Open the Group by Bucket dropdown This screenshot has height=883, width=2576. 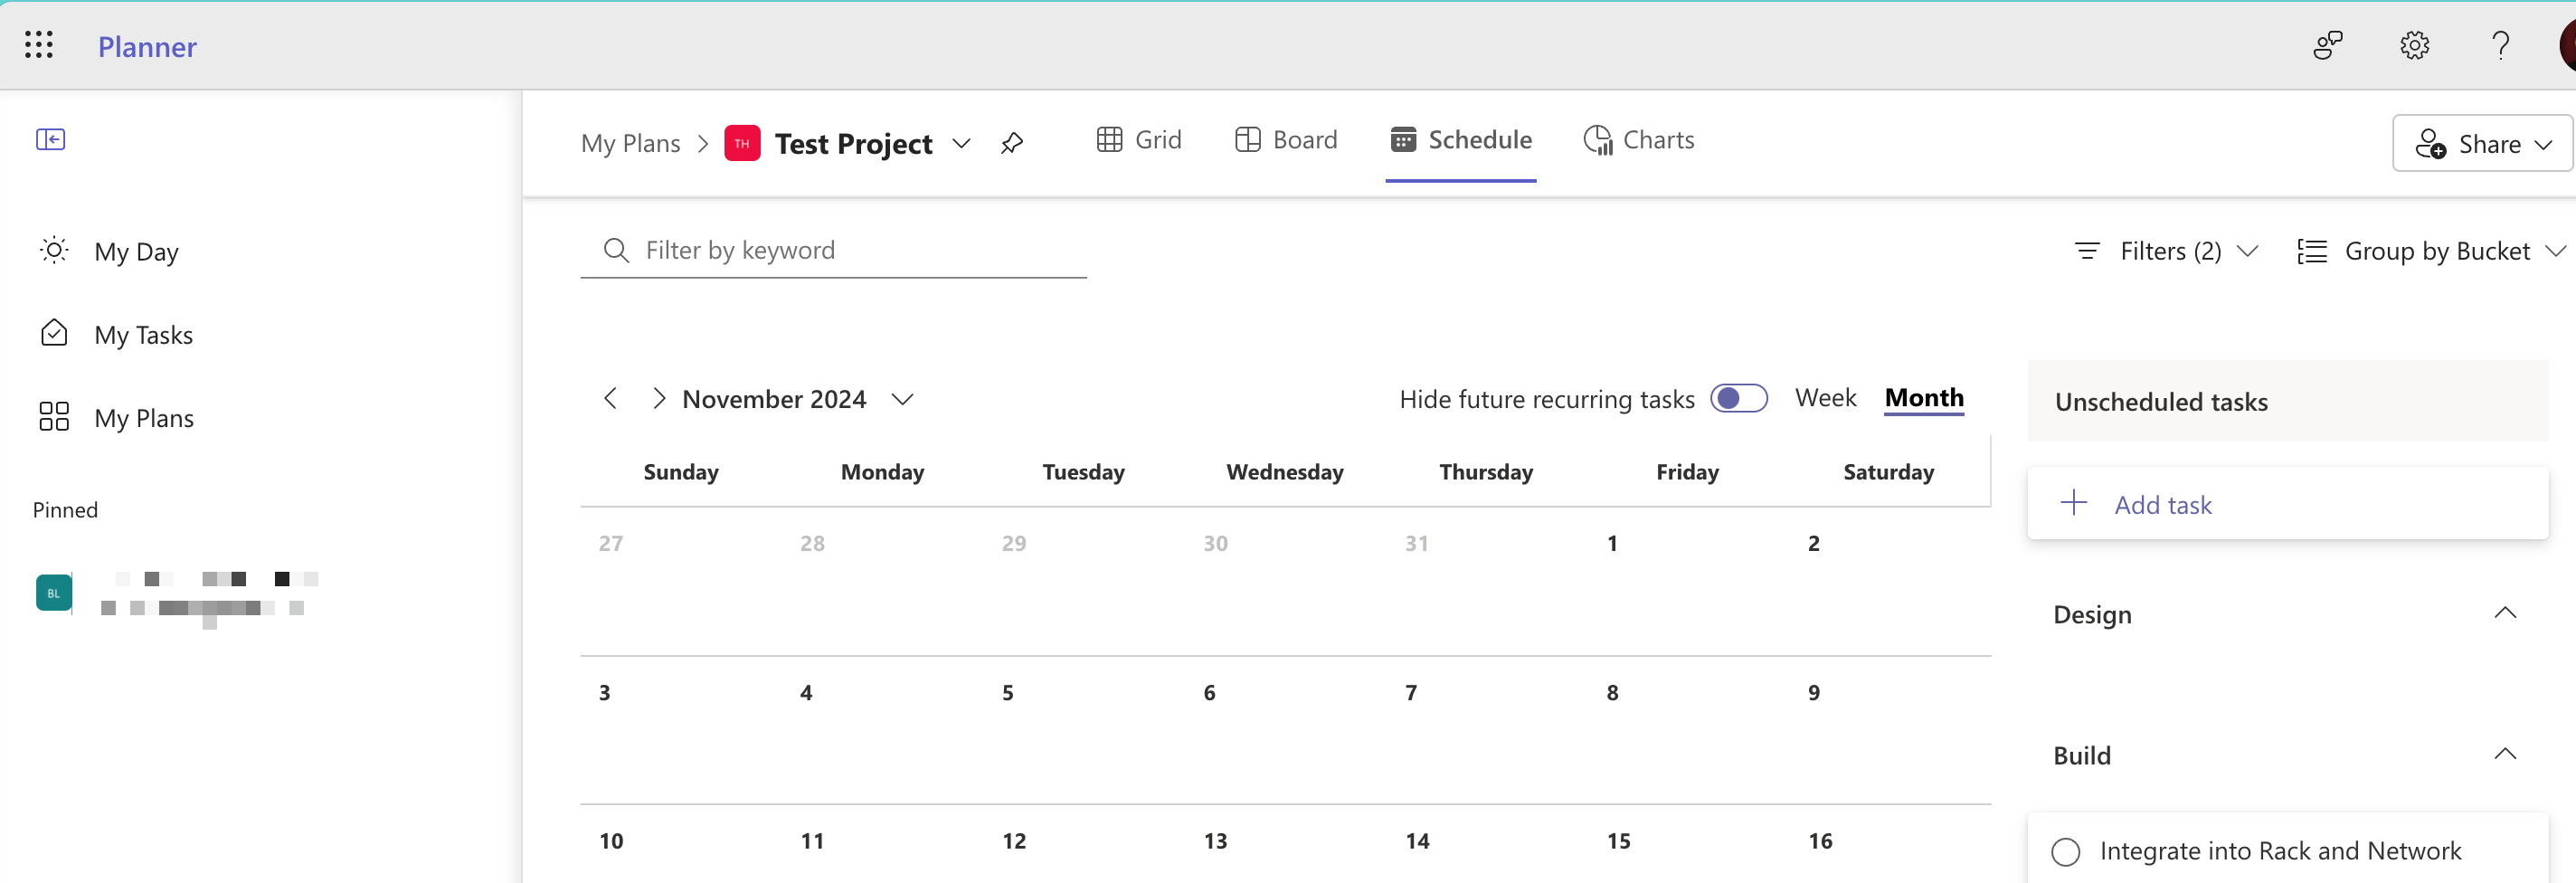[2432, 251]
